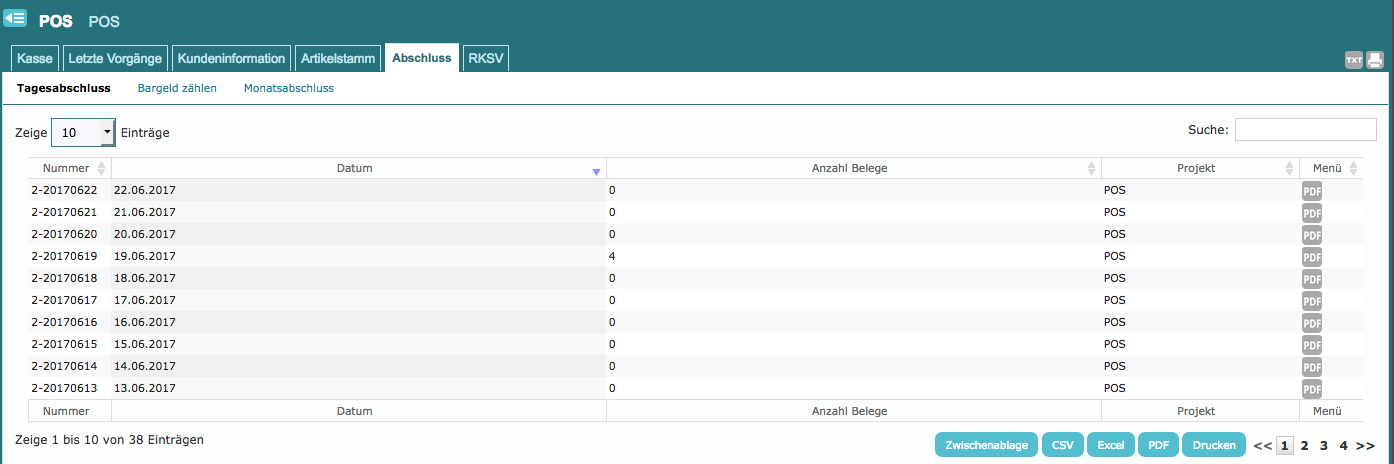Copy table using Zwischenablage button
Image resolution: width=1394 pixels, height=464 pixels.
pyautogui.click(x=986, y=445)
